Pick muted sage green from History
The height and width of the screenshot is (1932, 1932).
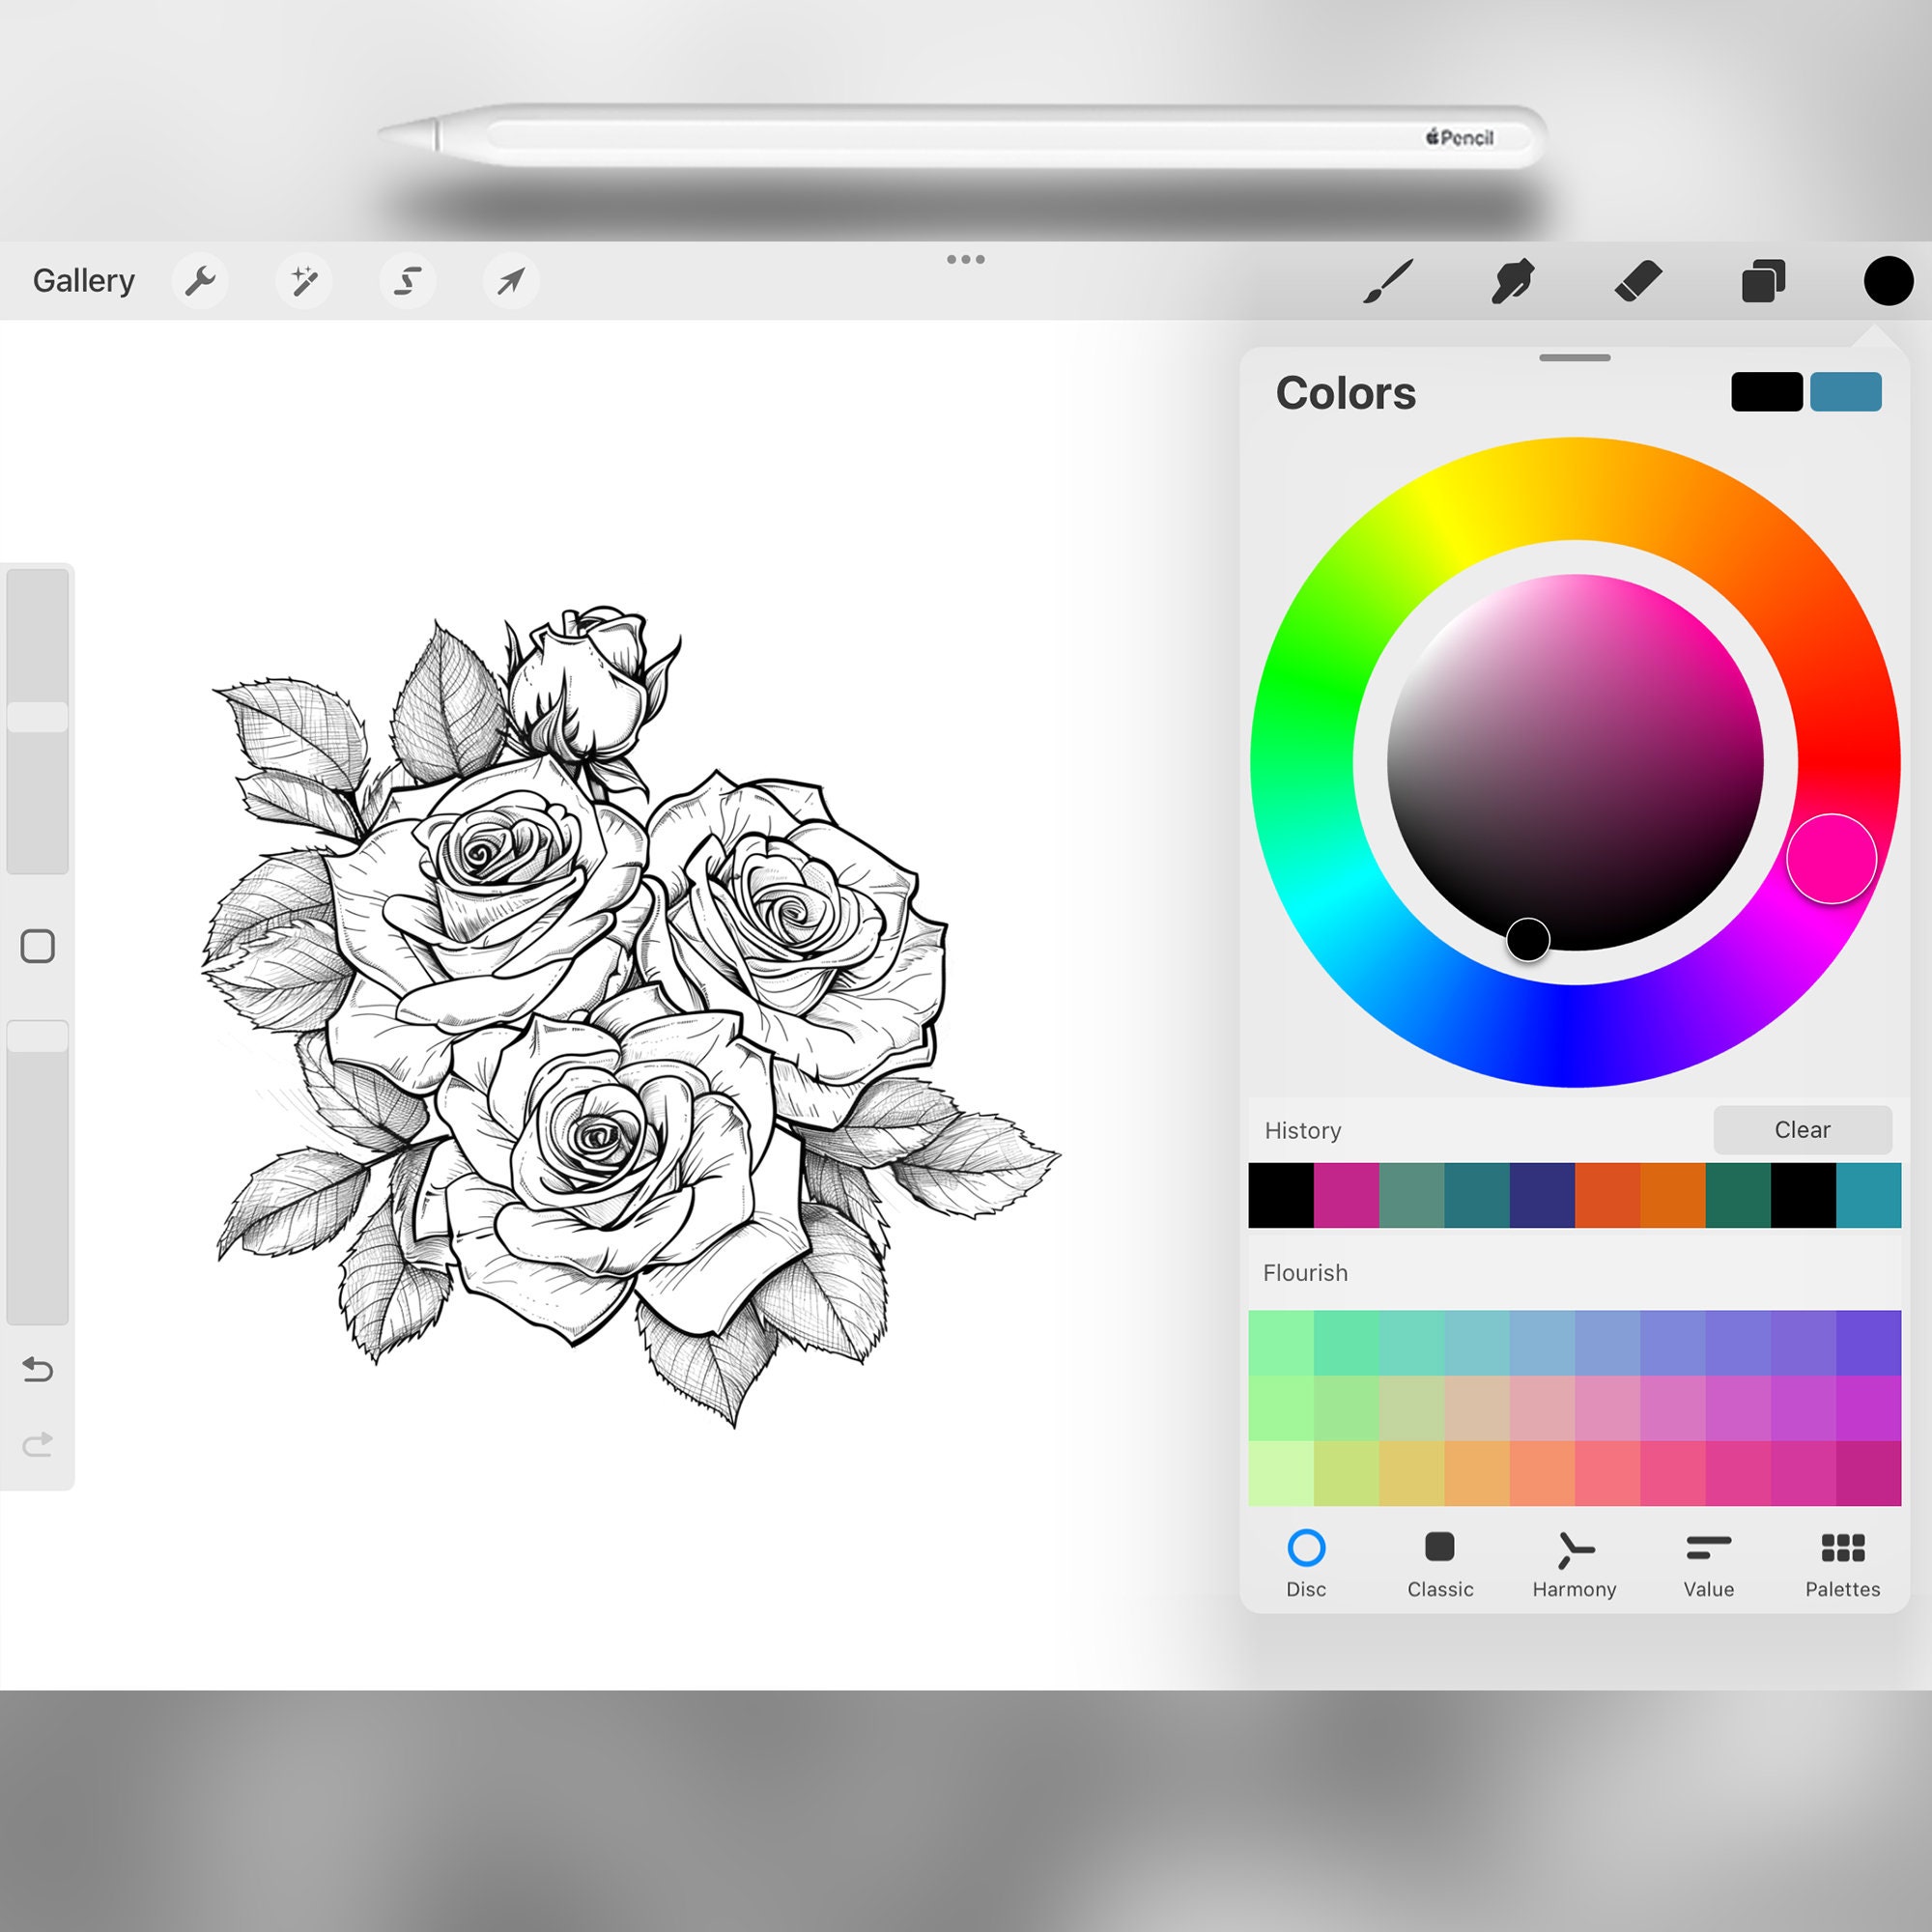click(x=1411, y=1195)
